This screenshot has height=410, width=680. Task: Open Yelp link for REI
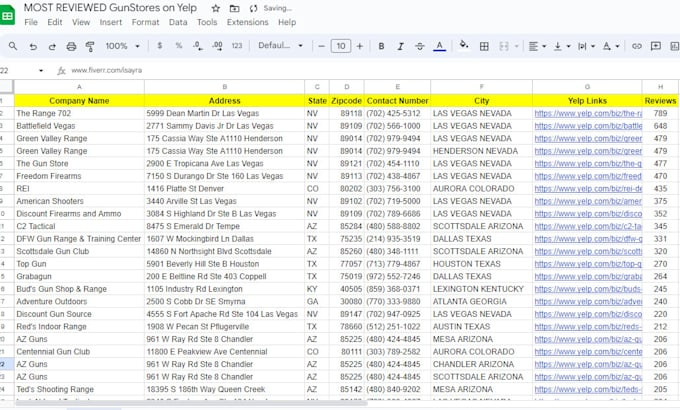pos(588,189)
